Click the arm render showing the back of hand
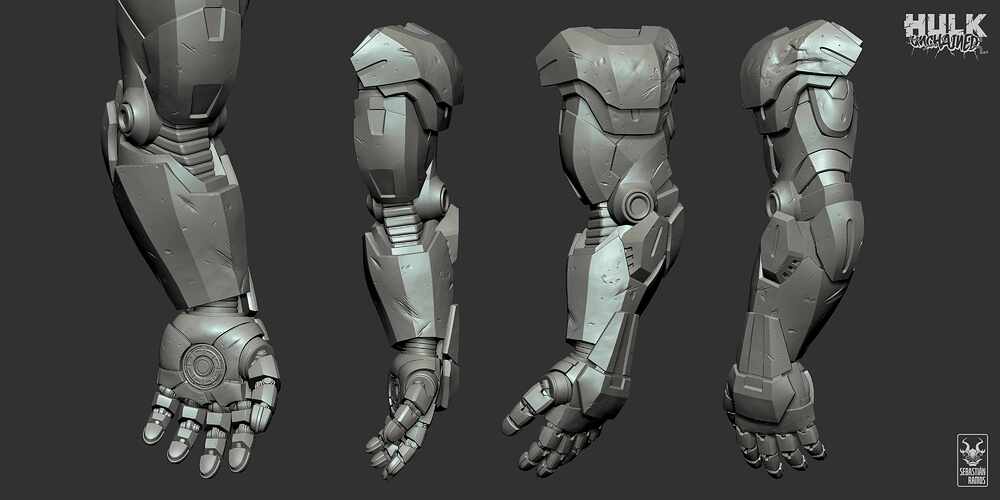 (x=794, y=249)
